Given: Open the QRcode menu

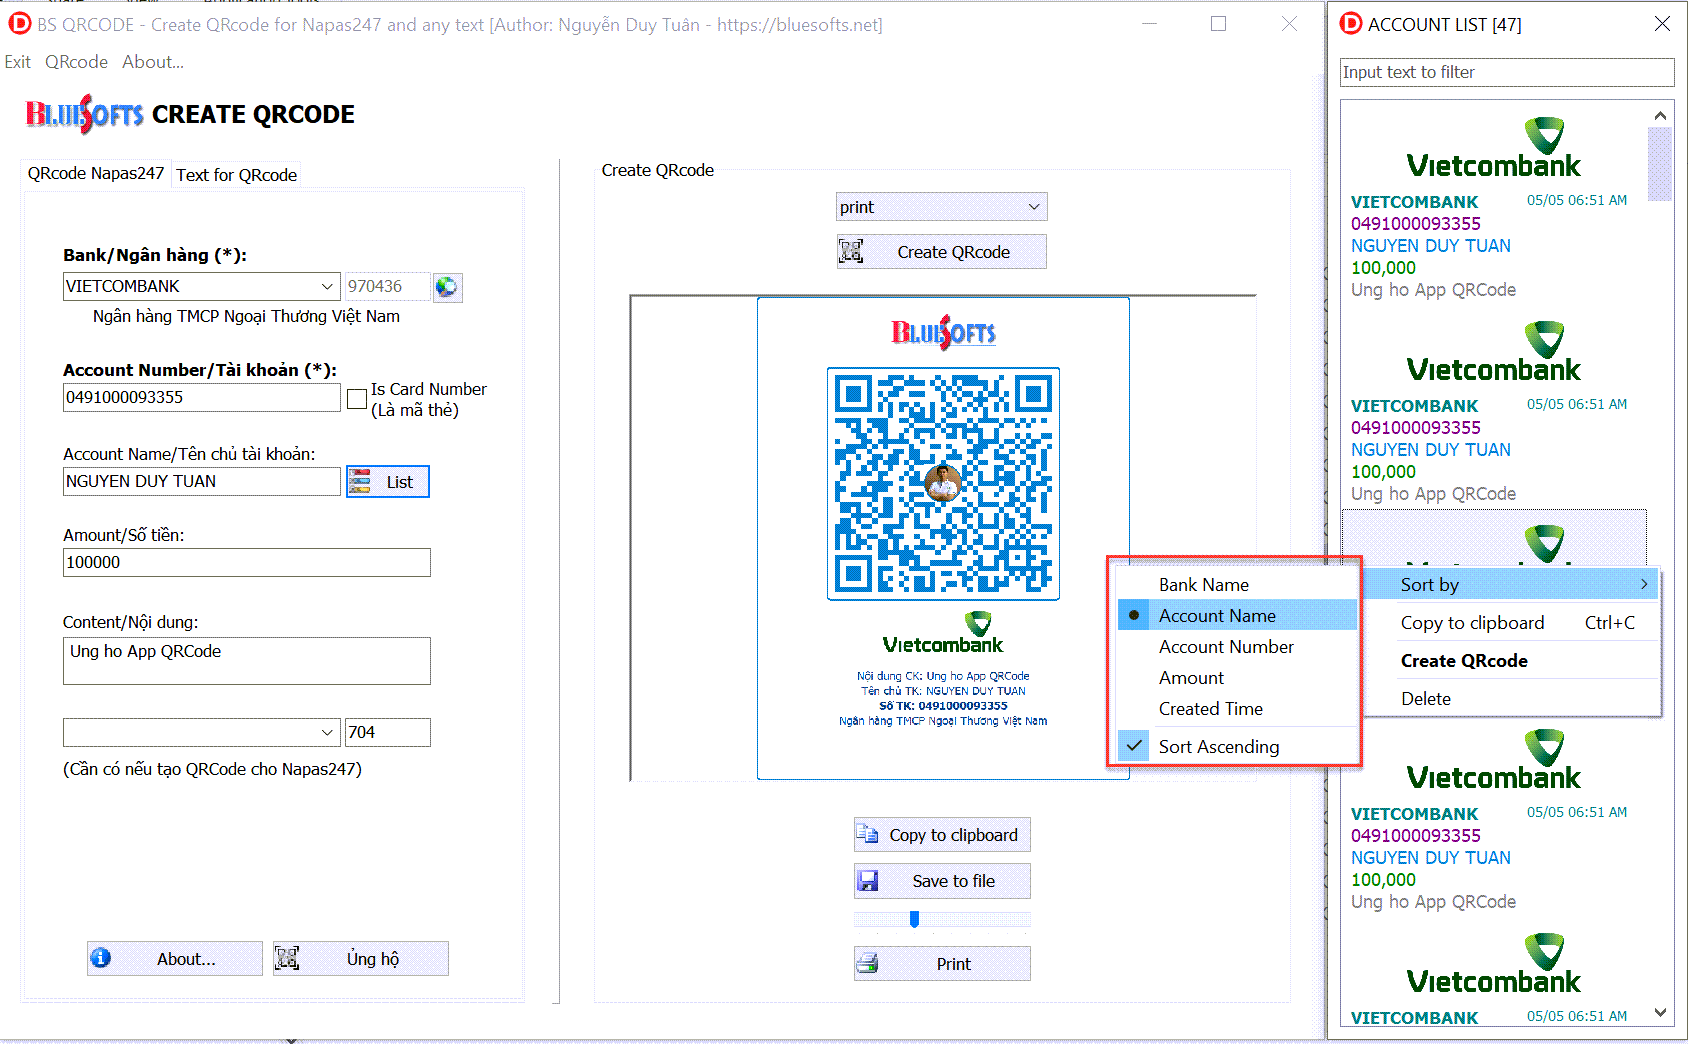Looking at the screenshot, I should point(76,62).
